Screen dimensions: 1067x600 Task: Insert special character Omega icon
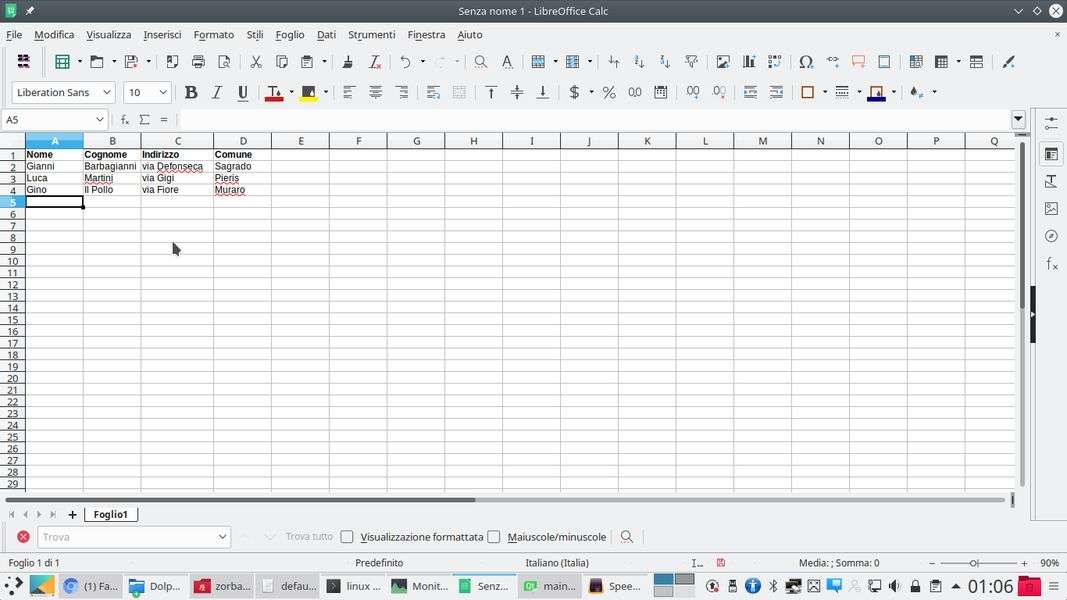coord(806,62)
